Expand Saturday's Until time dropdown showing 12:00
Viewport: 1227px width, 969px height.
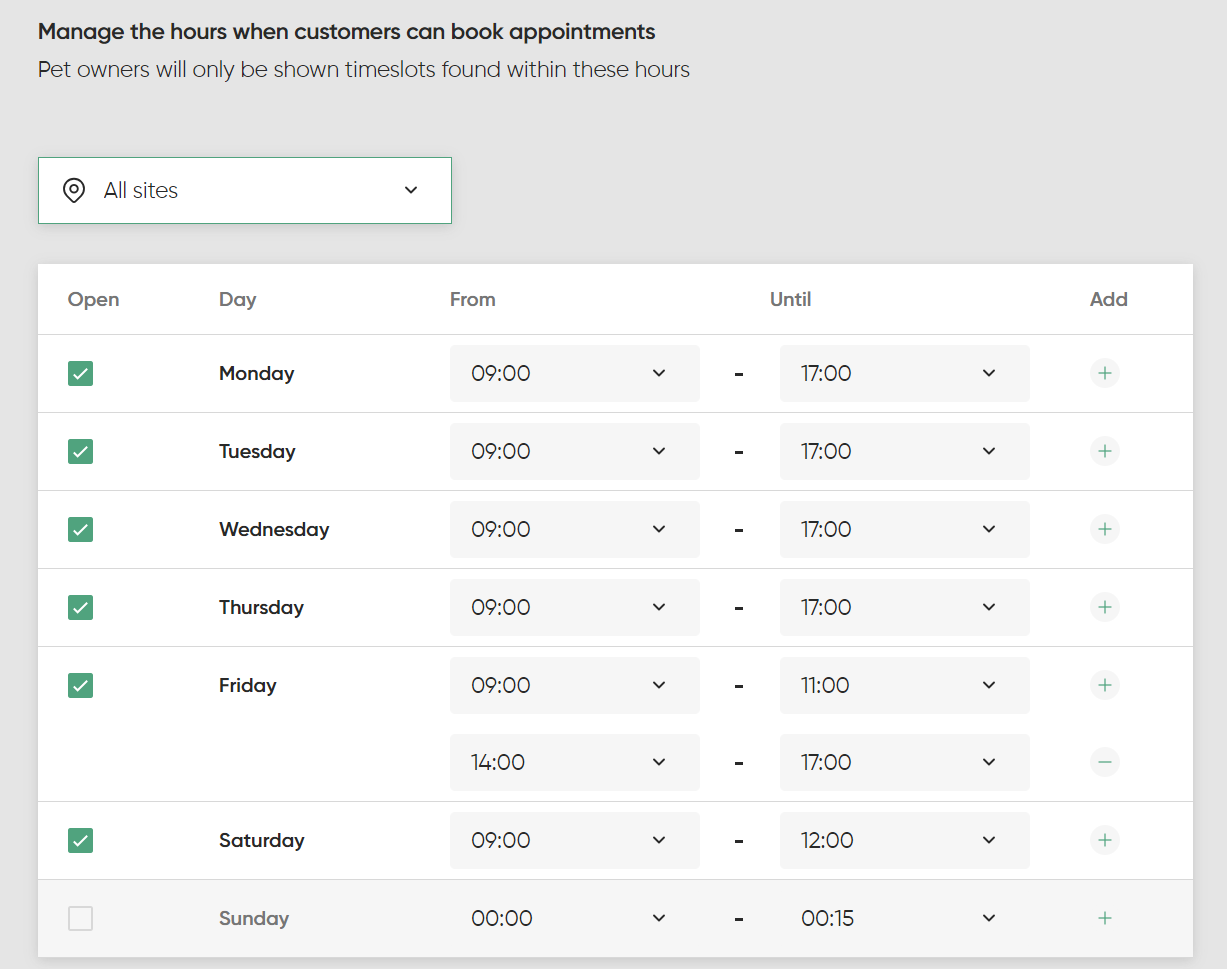(x=904, y=841)
